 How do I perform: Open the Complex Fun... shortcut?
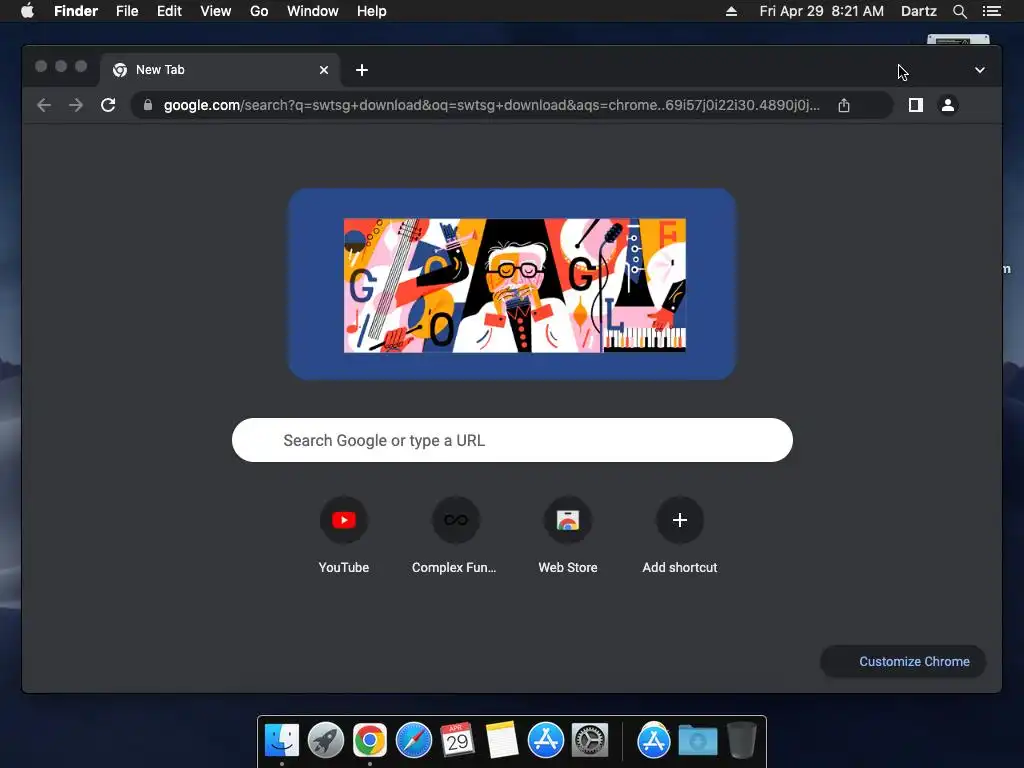click(455, 536)
